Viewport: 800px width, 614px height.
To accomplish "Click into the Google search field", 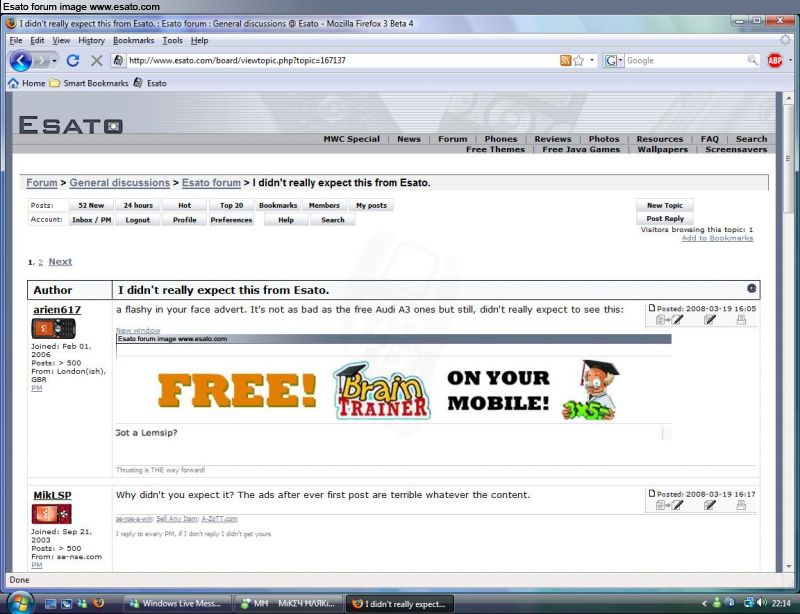I will click(685, 60).
